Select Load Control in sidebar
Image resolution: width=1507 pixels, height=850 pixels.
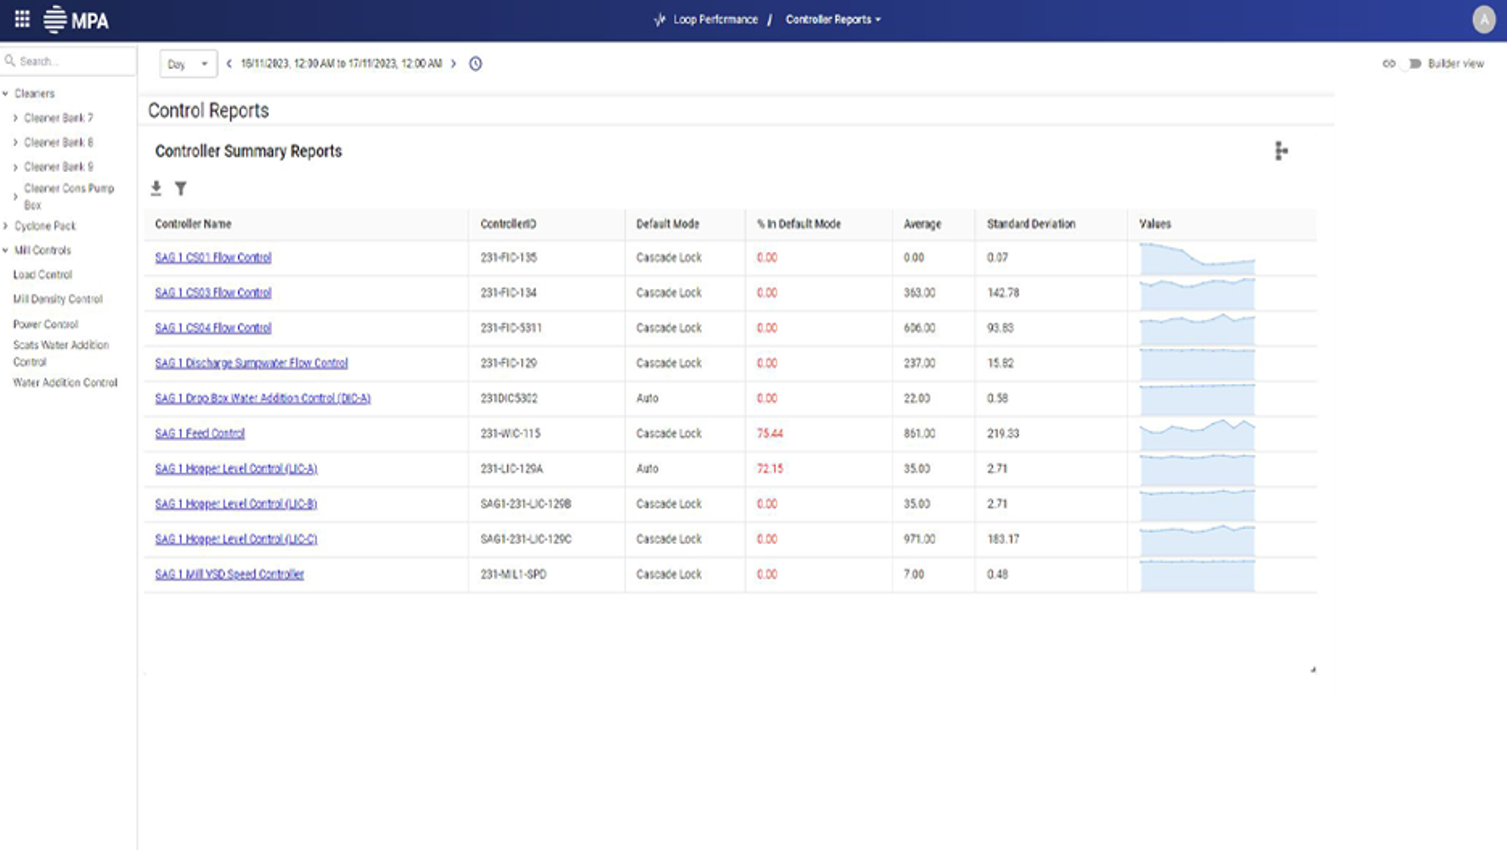point(42,274)
